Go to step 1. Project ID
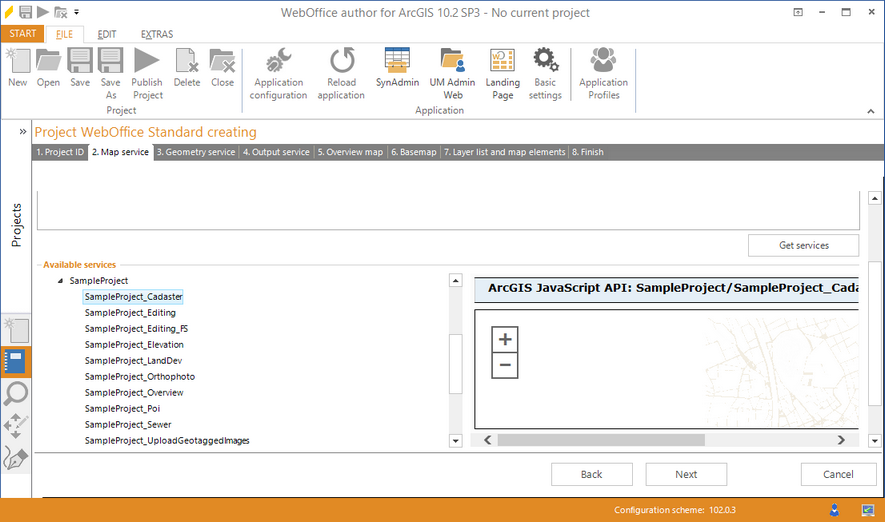The height and width of the screenshot is (522, 885). 60,152
